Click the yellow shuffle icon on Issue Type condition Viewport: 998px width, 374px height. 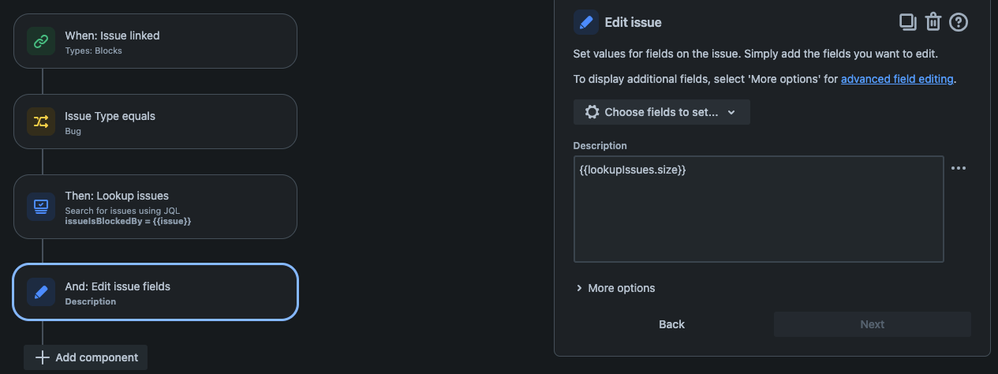pyautogui.click(x=41, y=121)
